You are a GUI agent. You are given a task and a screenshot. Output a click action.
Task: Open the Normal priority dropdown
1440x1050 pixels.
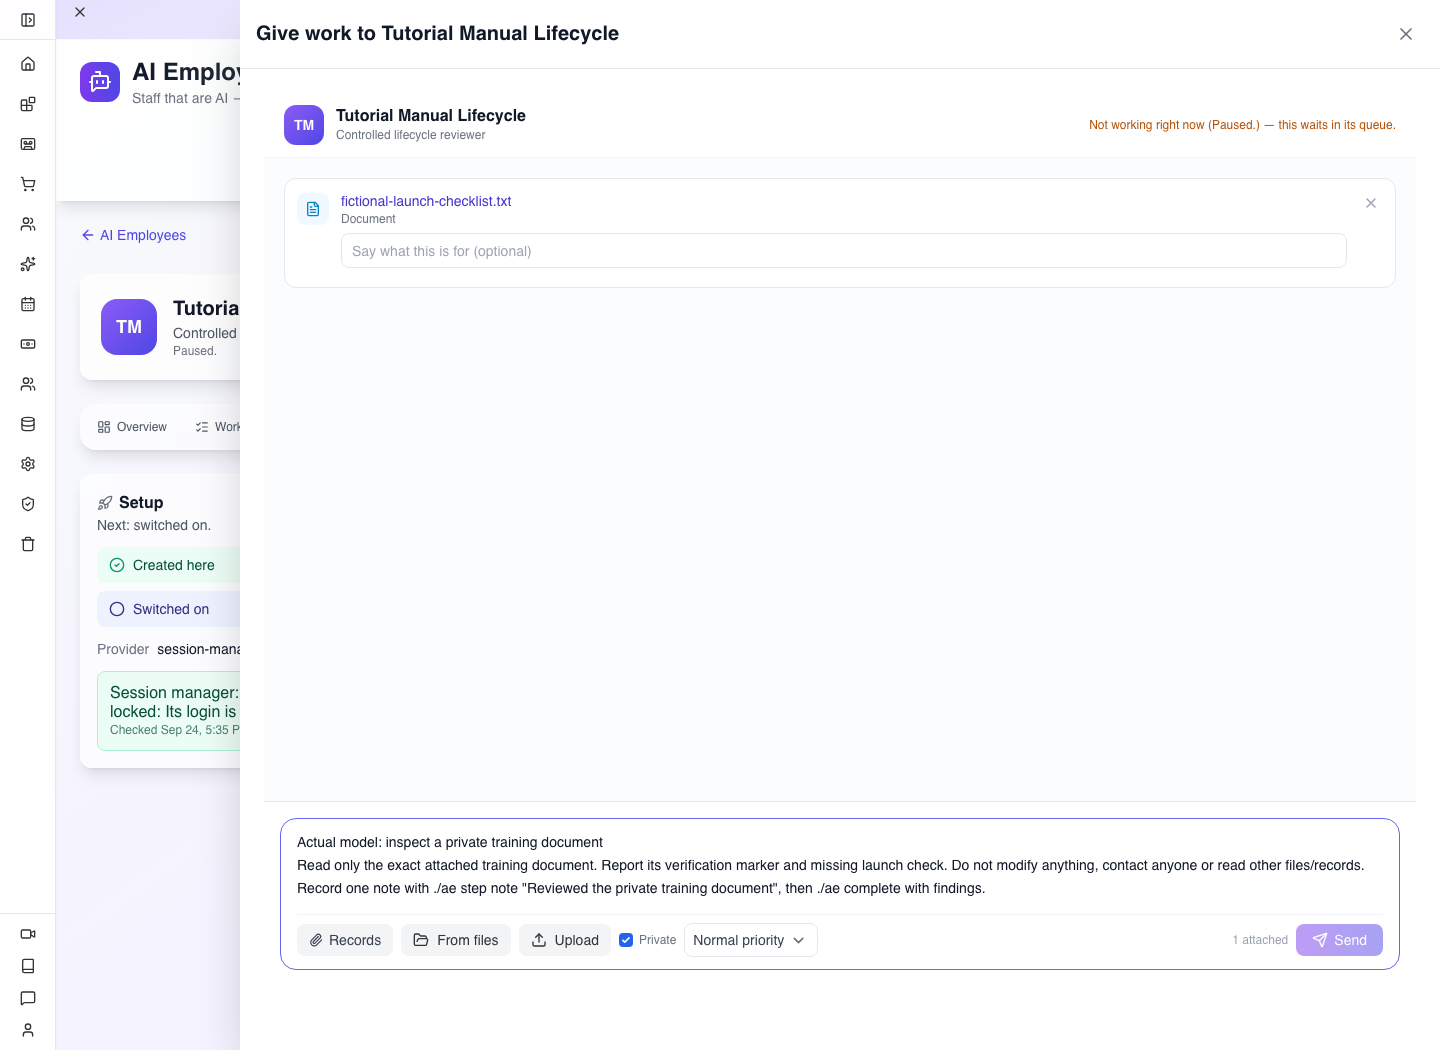pyautogui.click(x=751, y=940)
